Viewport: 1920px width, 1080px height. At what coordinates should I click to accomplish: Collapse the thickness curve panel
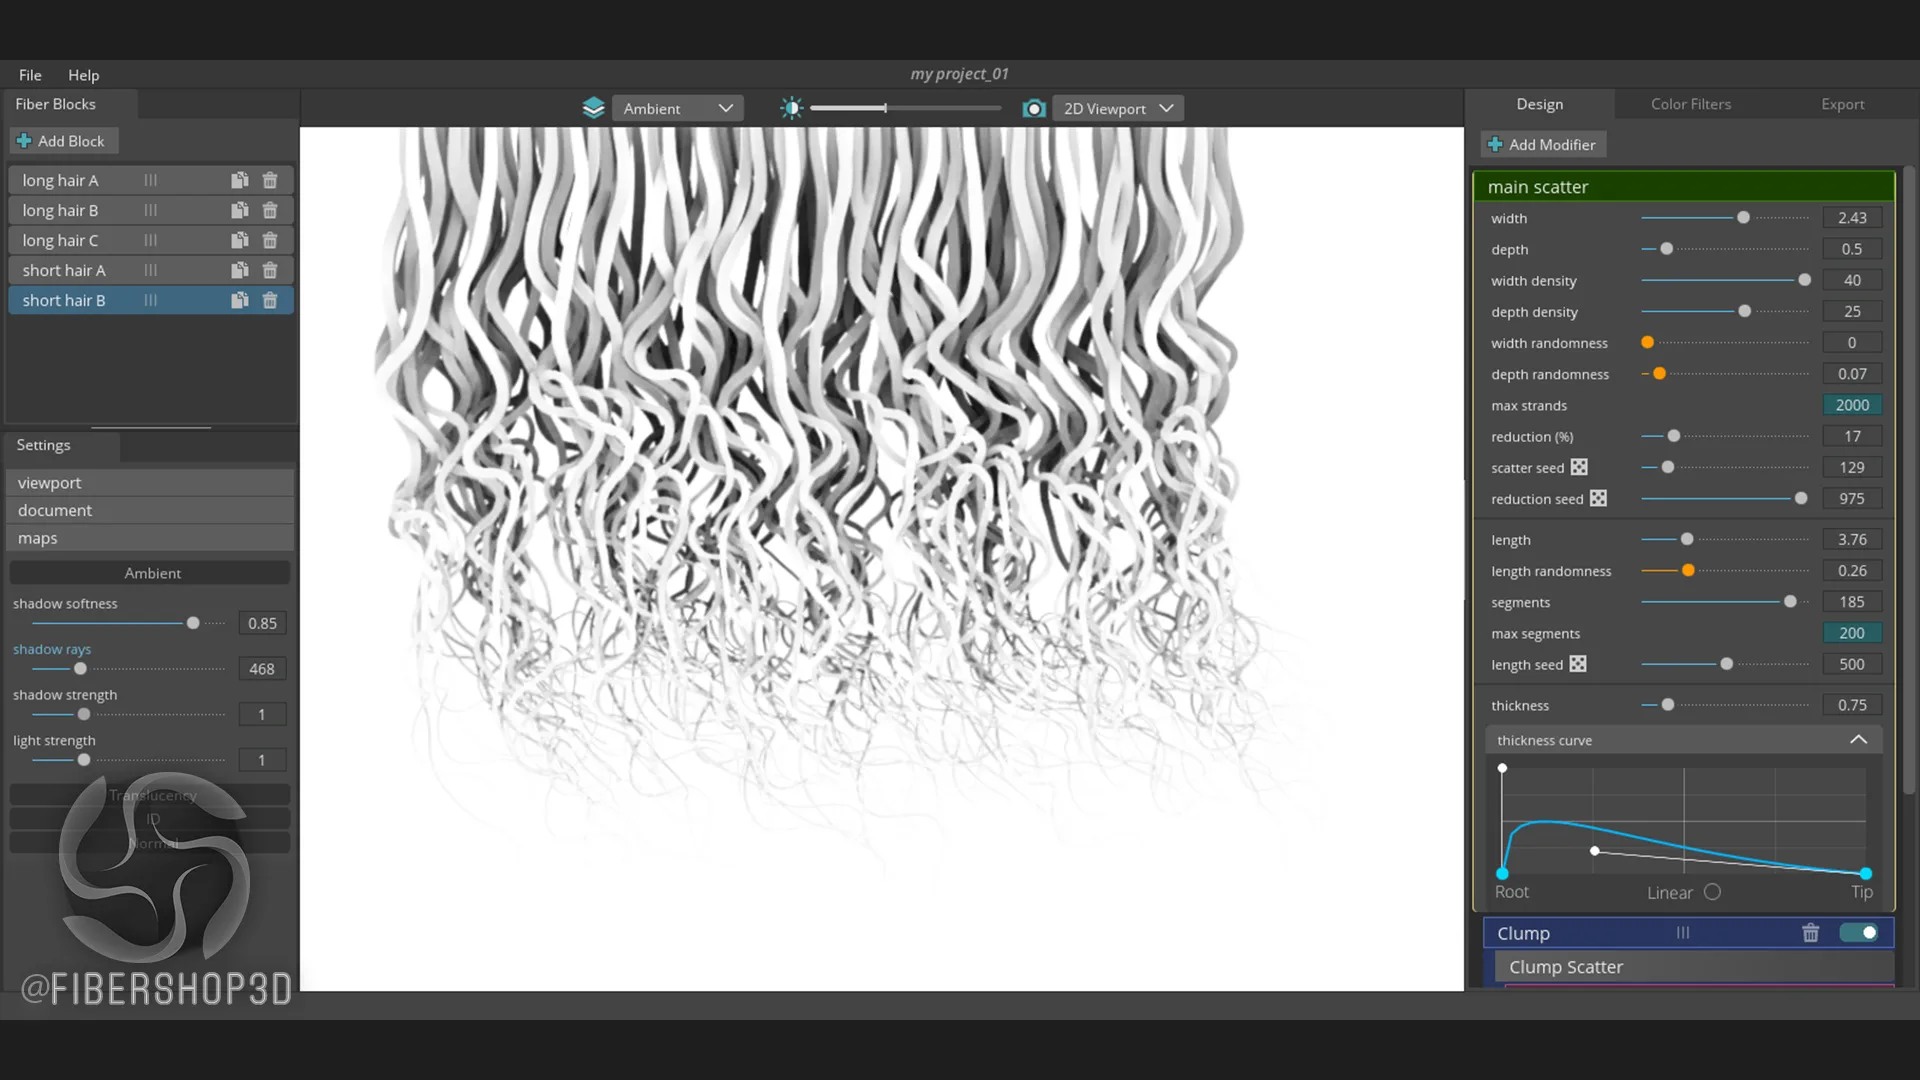[x=1860, y=739]
